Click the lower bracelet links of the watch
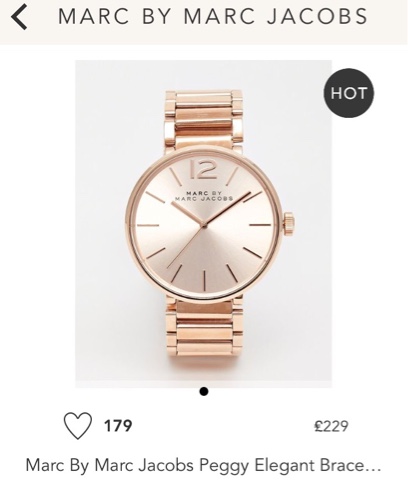408x480 pixels. click(204, 330)
